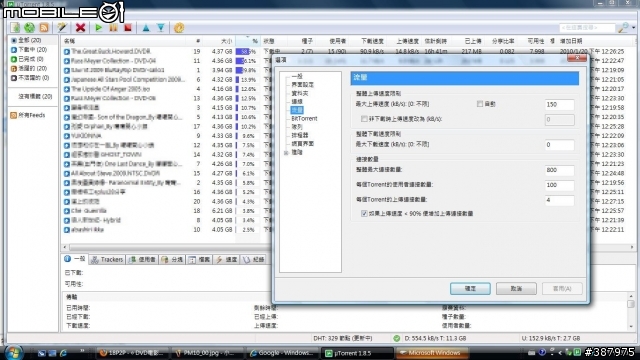Click the green Add Torrent from URL icon
Viewport: 640px width, 360px height.
pos(29,28)
